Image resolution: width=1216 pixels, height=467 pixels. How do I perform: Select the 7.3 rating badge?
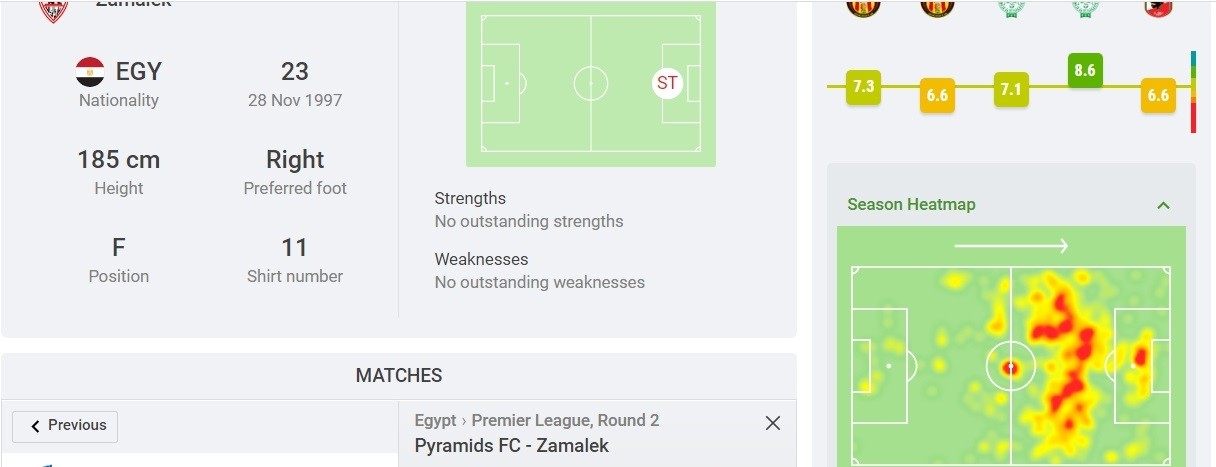[x=863, y=87]
